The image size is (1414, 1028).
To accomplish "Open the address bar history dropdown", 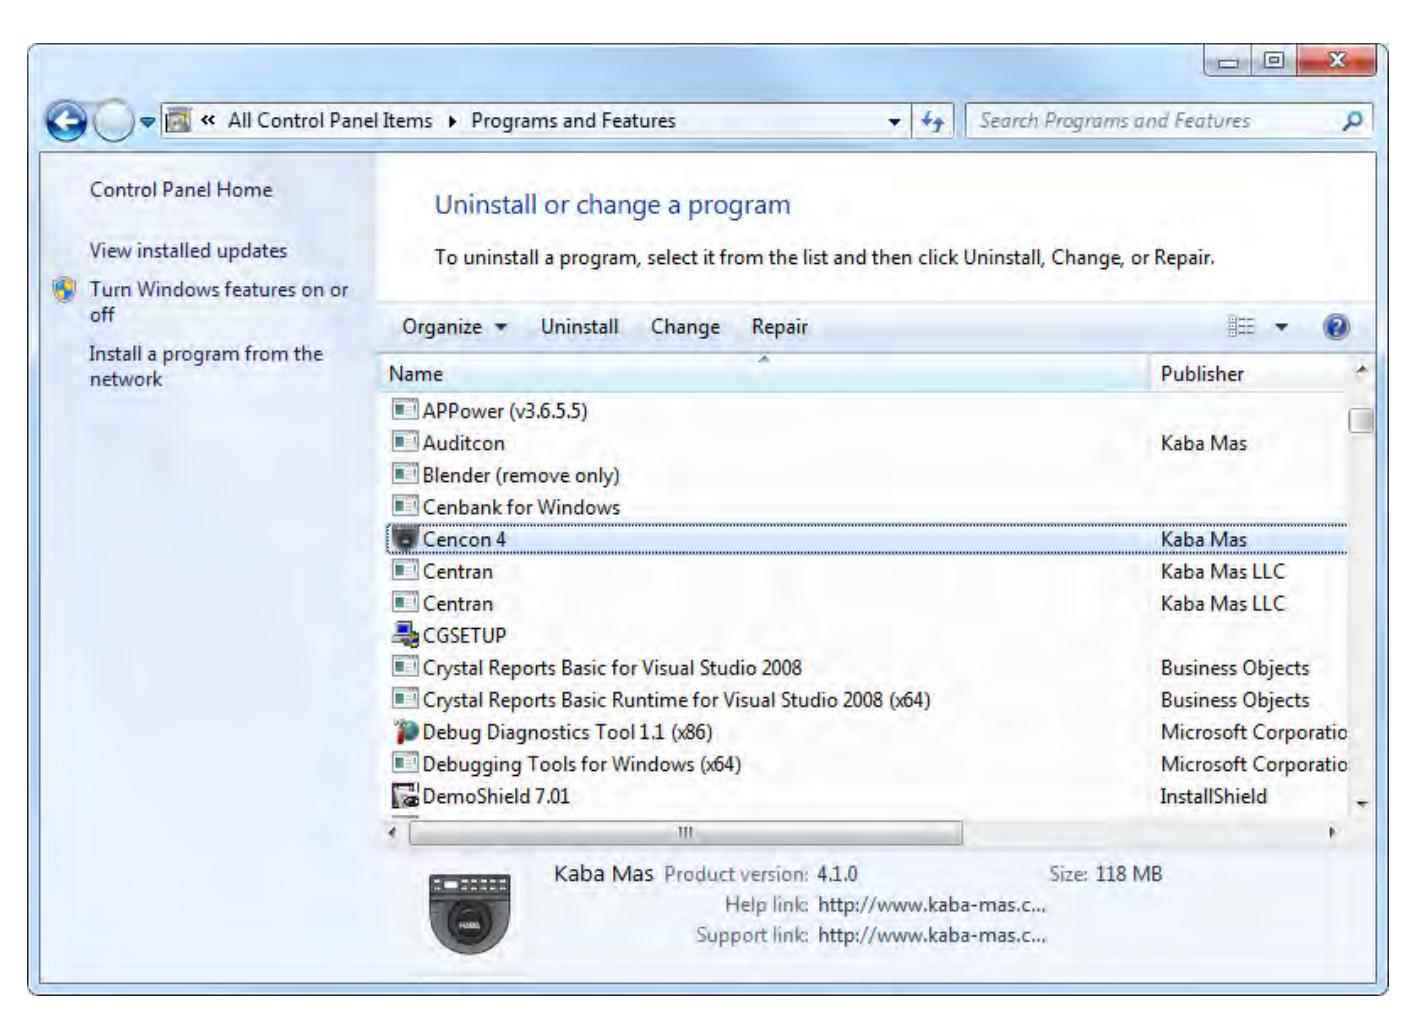I will tap(894, 121).
